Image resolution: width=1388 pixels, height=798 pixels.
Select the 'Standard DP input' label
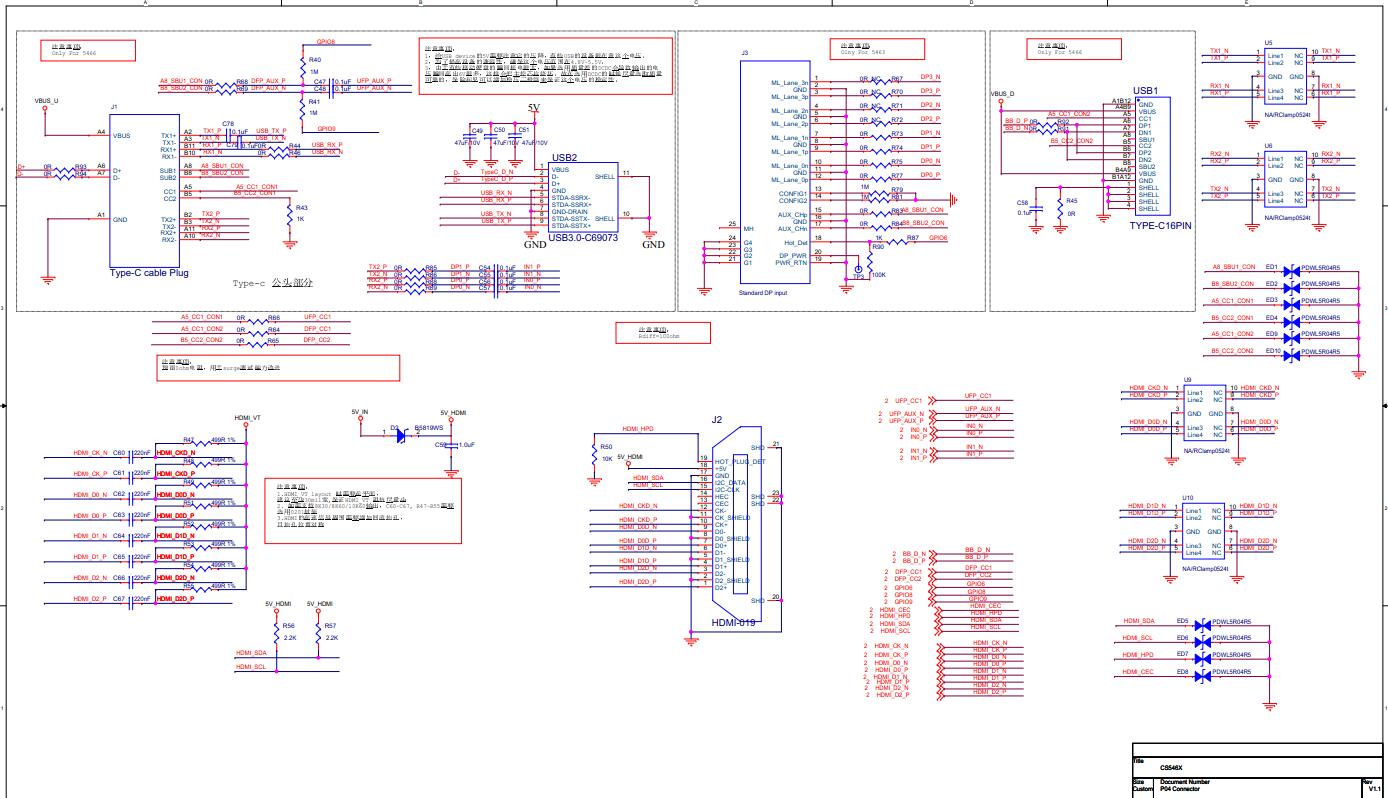pos(765,291)
